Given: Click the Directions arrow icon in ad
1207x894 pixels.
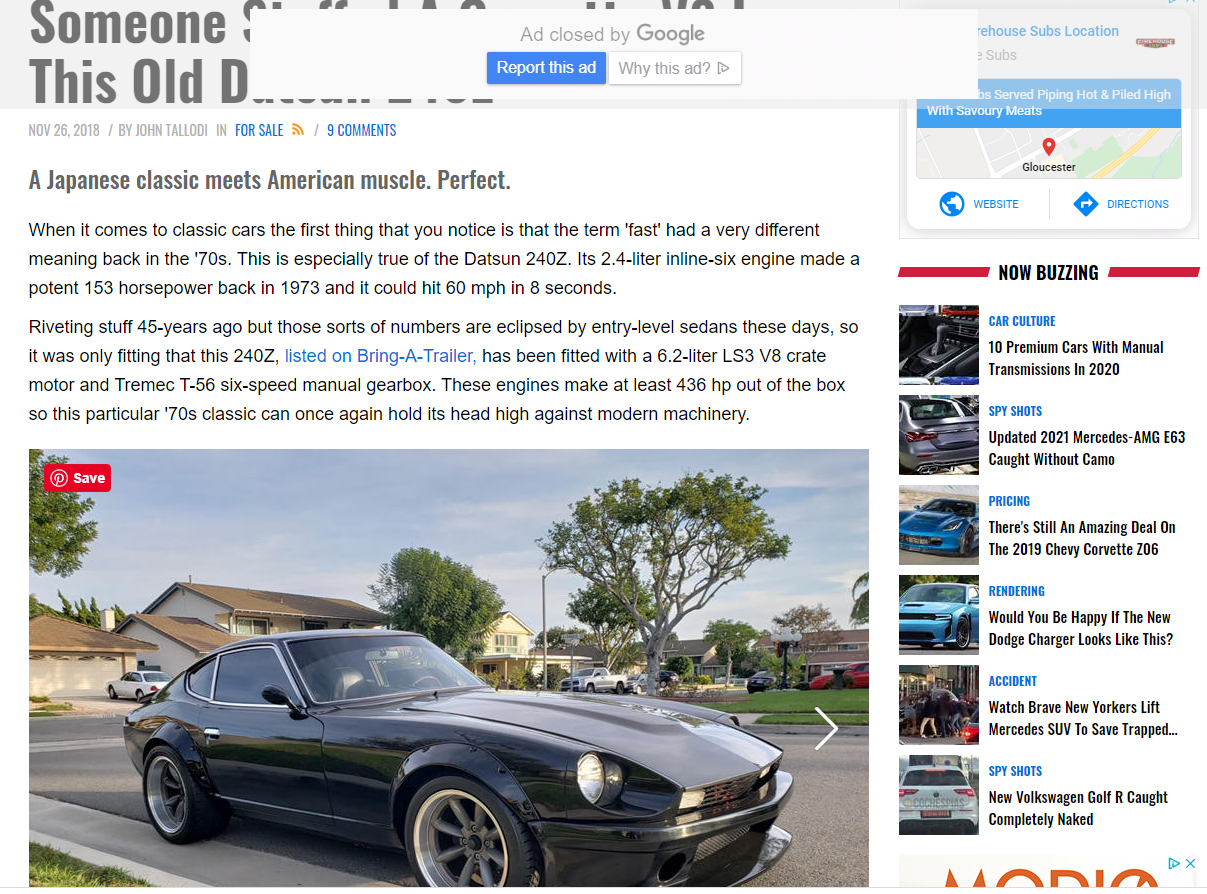Looking at the screenshot, I should tap(1085, 204).
